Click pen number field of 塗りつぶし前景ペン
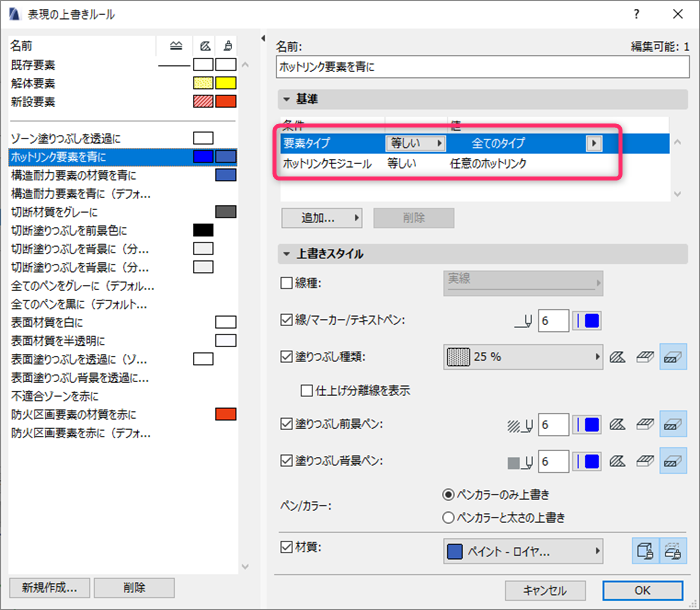The height and width of the screenshot is (610, 700). click(554, 425)
